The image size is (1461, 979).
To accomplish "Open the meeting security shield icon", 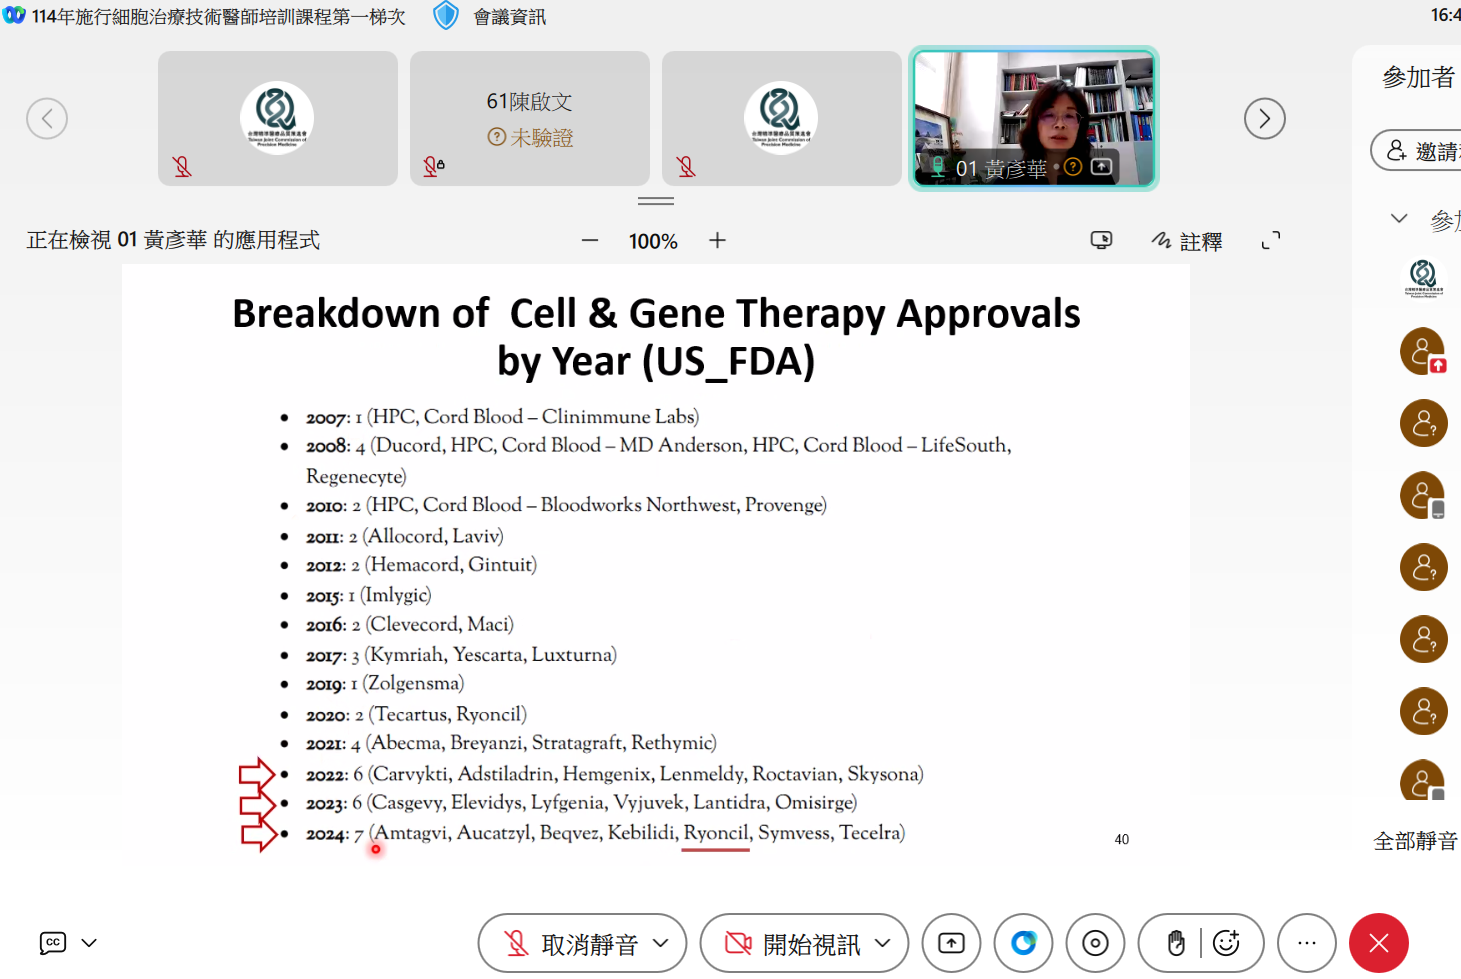I will [x=446, y=16].
